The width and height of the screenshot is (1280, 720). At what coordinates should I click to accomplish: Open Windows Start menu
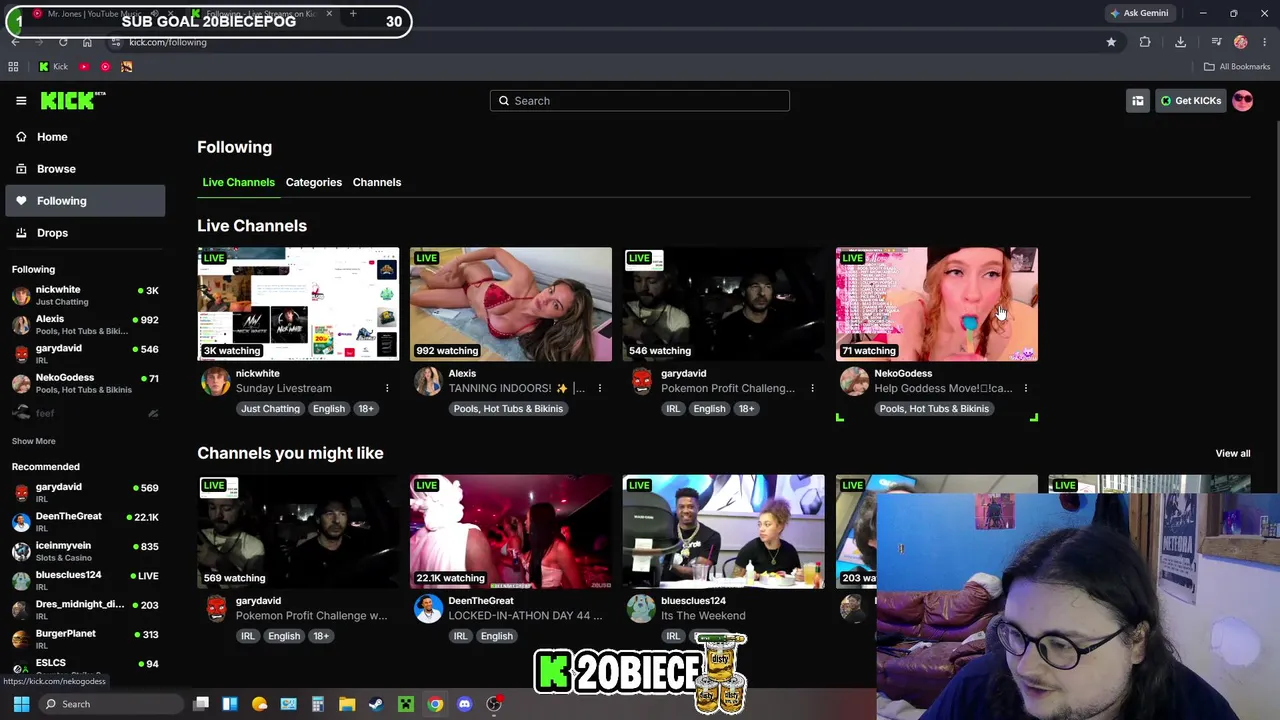(x=21, y=704)
